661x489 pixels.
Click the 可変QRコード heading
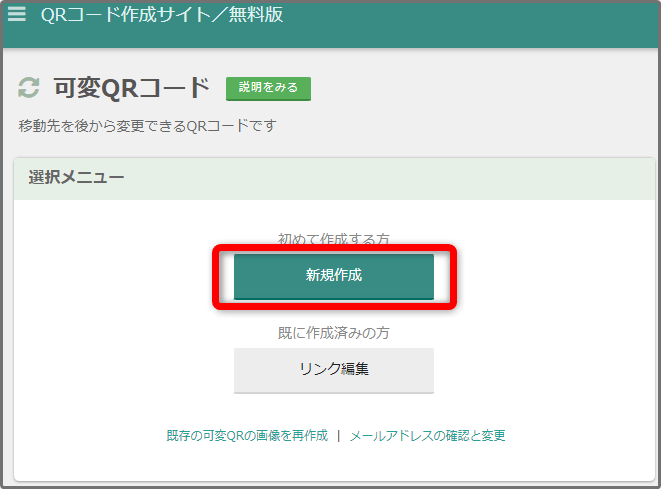point(132,88)
